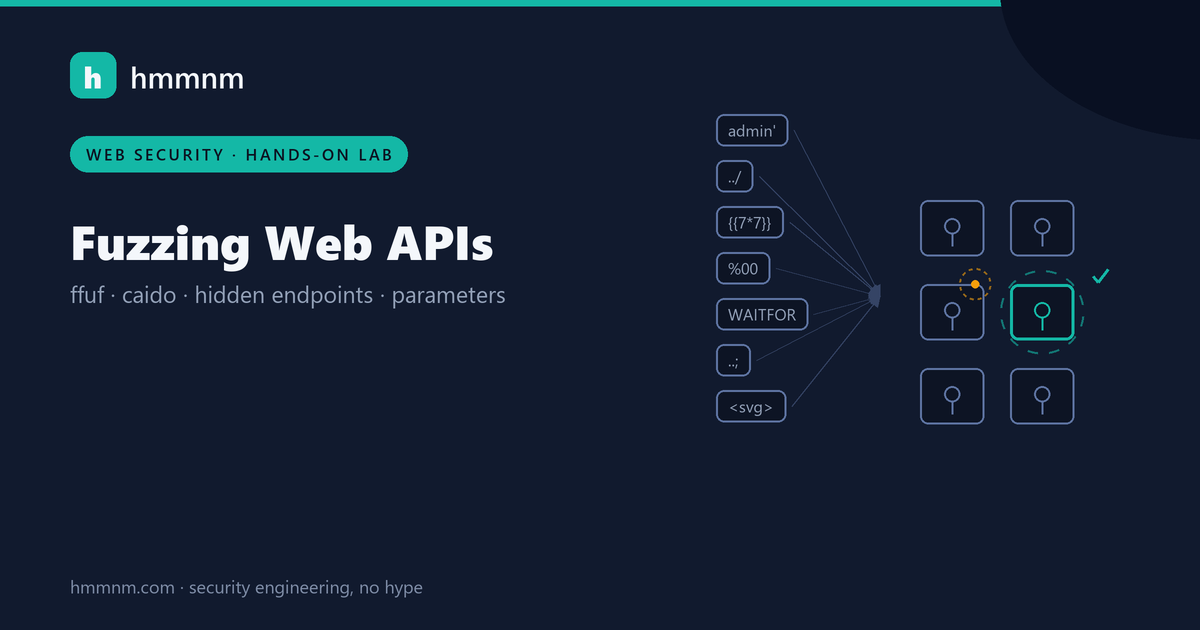Select the <svg> payload chip
Viewport: 1200px width, 630px height.
(751, 406)
